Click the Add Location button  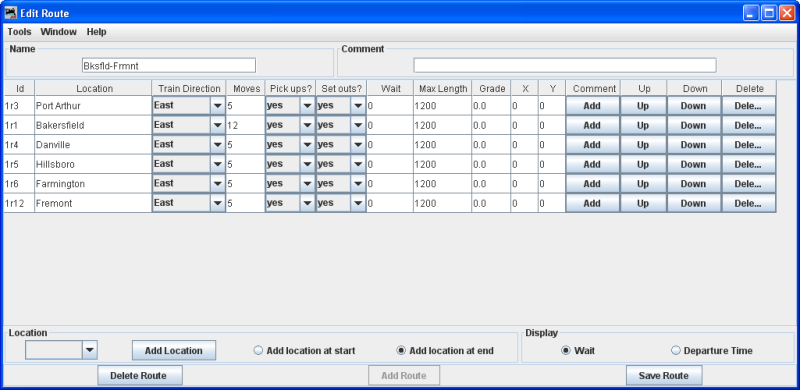(x=173, y=351)
